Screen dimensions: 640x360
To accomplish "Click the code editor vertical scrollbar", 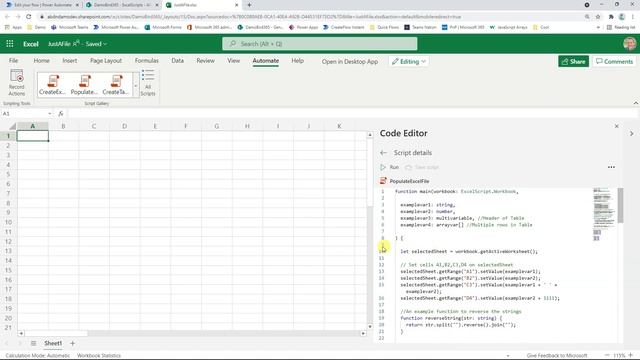I will click(620, 205).
